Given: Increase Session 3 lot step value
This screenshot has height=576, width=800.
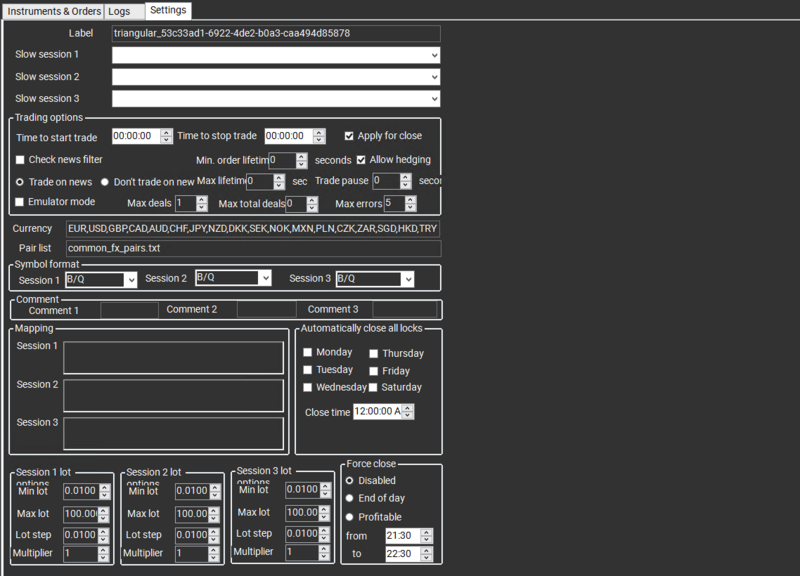Looking at the screenshot, I should (324, 528).
